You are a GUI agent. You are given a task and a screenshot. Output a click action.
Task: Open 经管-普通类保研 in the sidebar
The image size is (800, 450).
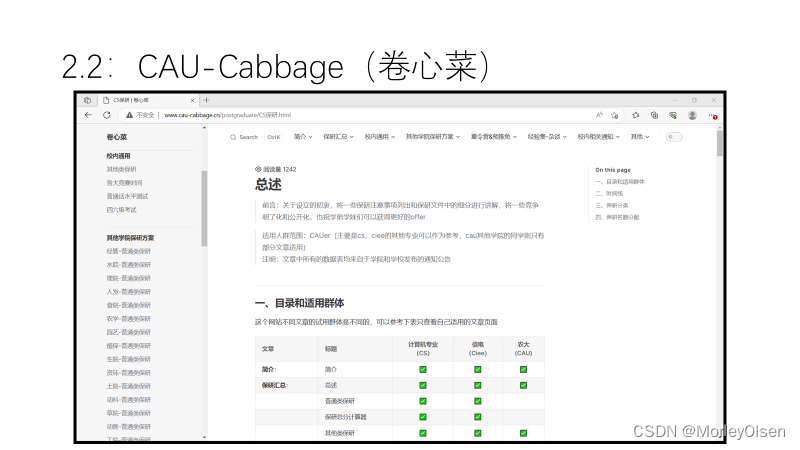pos(129,252)
